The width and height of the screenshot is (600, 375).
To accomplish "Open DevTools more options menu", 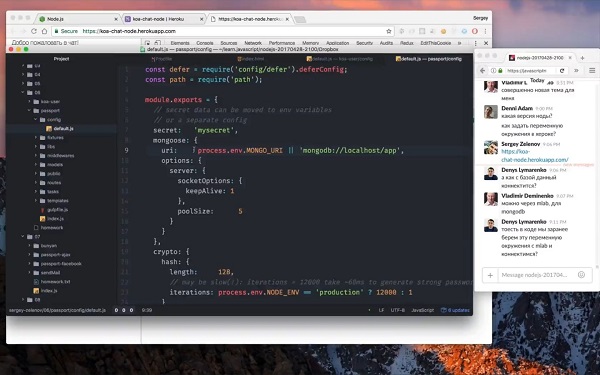I will click(476, 43).
